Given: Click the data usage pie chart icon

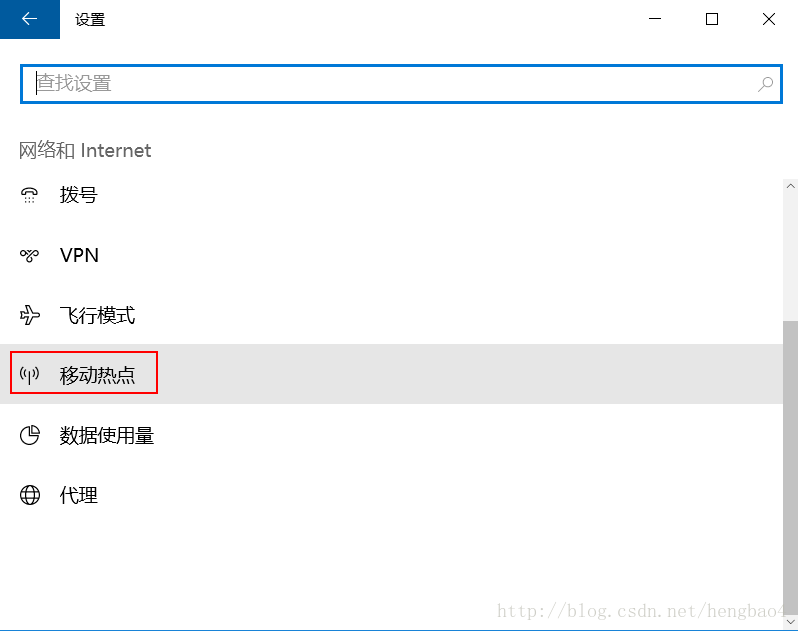Looking at the screenshot, I should 30,435.
